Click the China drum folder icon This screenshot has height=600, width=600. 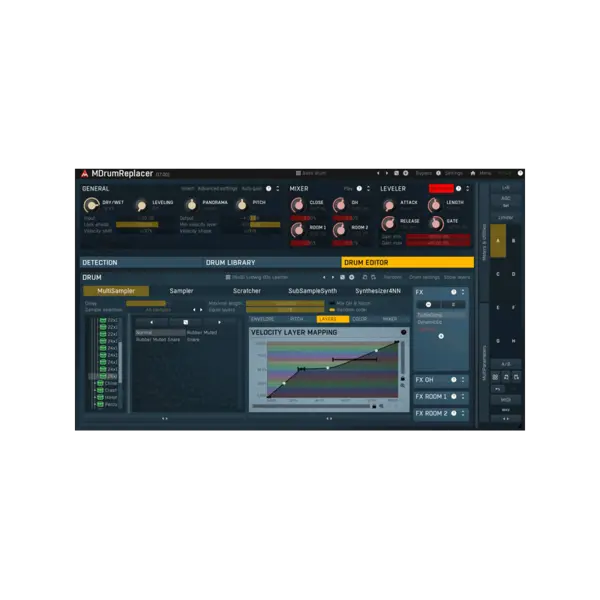point(100,383)
